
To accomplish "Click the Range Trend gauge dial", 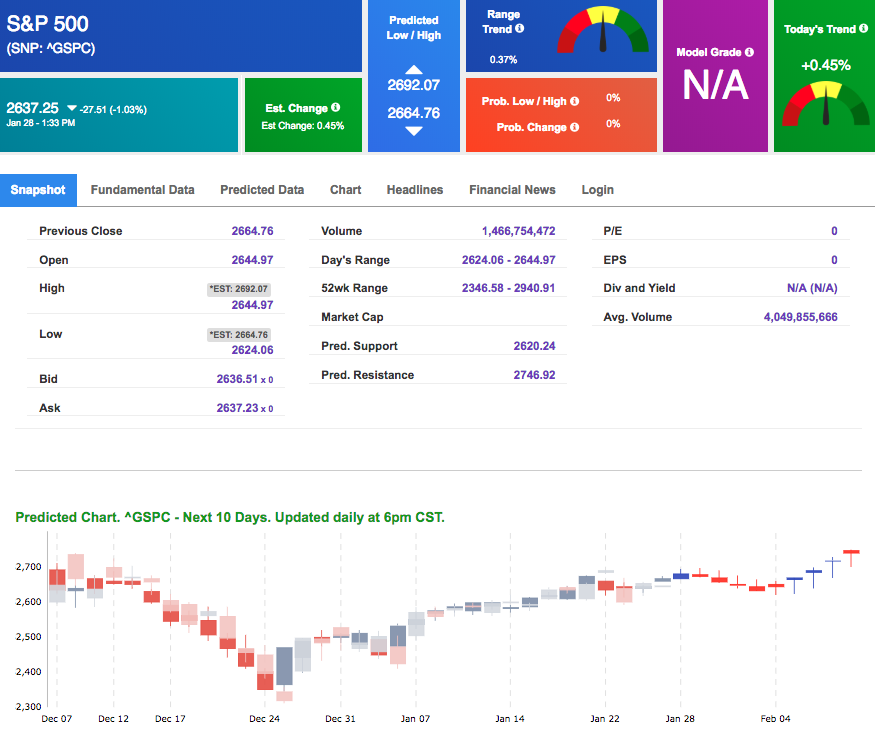I will (603, 30).
